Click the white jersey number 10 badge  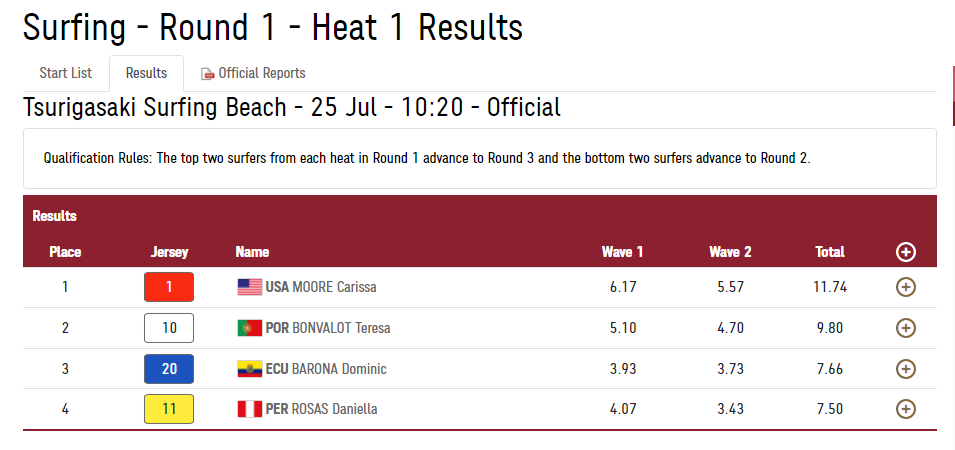click(x=169, y=328)
